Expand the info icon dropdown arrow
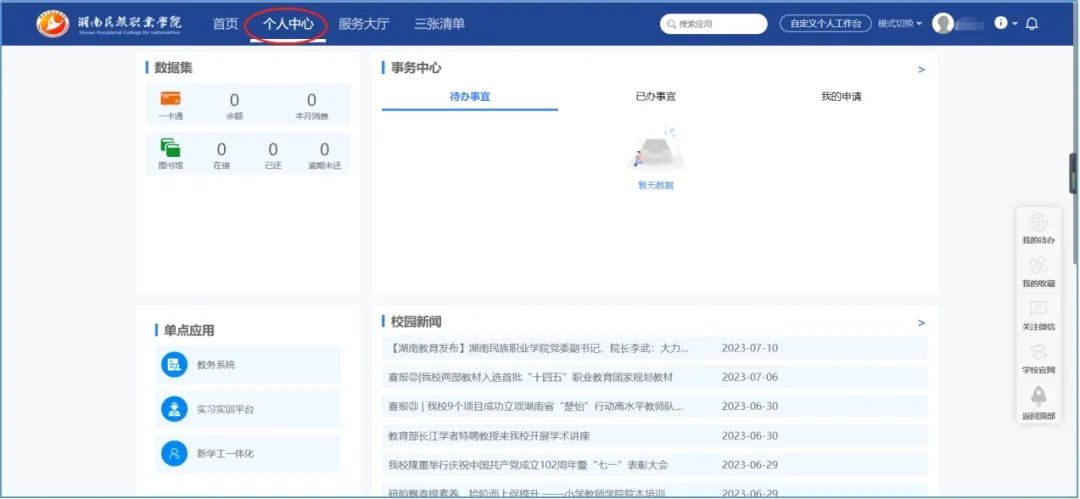Screen dimensions: 1080x499 [1015, 23]
